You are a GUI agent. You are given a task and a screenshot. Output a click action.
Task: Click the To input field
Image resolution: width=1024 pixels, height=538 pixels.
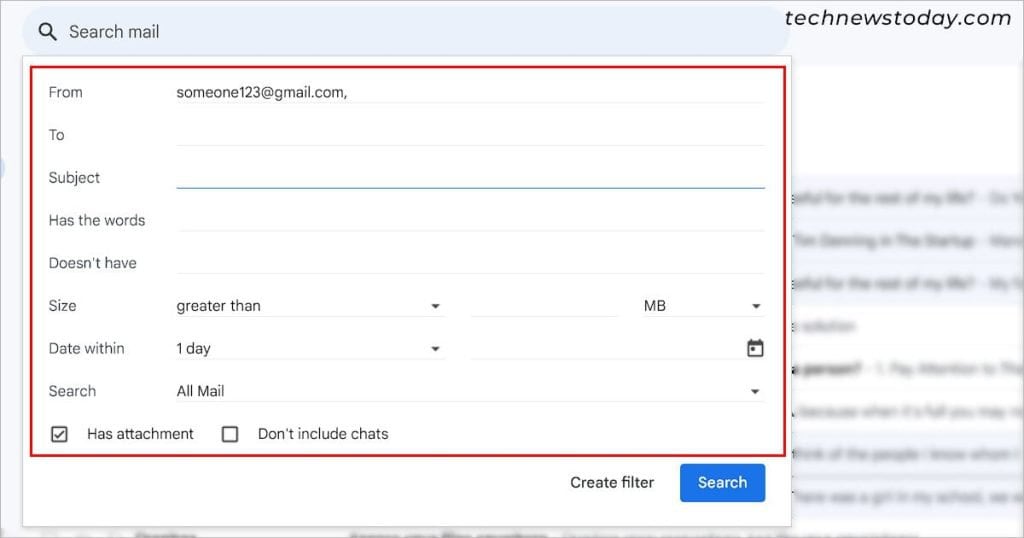470,134
